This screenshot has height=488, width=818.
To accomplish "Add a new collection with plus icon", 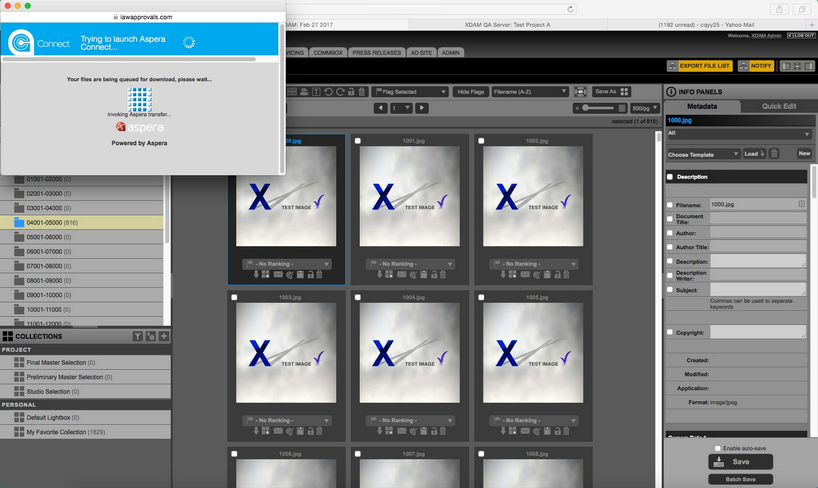I will (x=164, y=337).
